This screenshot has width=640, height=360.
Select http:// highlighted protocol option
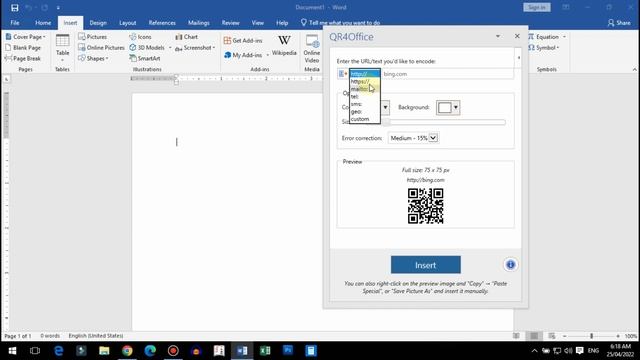[x=365, y=74]
